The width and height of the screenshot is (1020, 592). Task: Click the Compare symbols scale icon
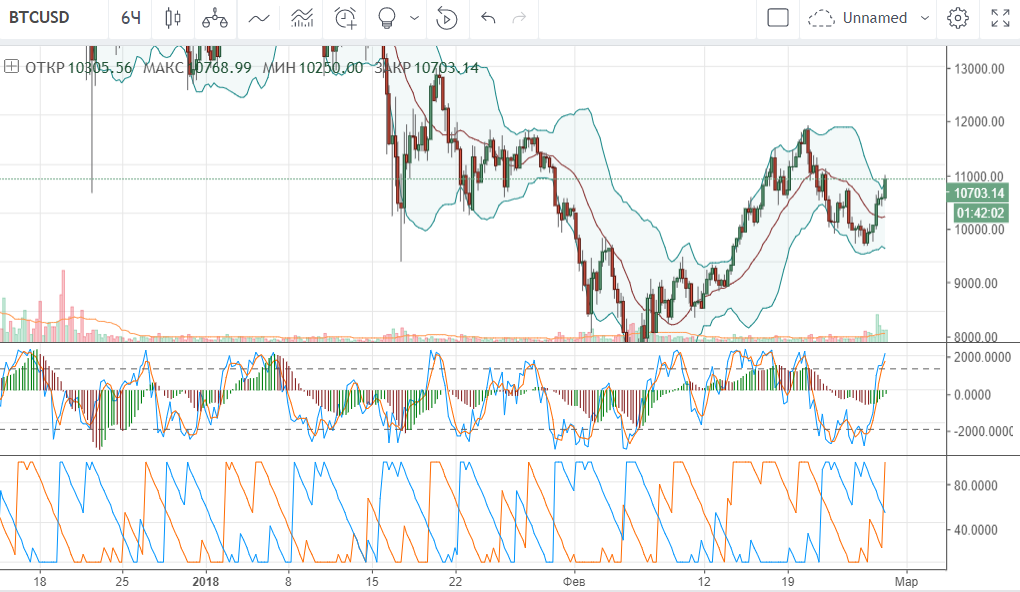pos(214,18)
